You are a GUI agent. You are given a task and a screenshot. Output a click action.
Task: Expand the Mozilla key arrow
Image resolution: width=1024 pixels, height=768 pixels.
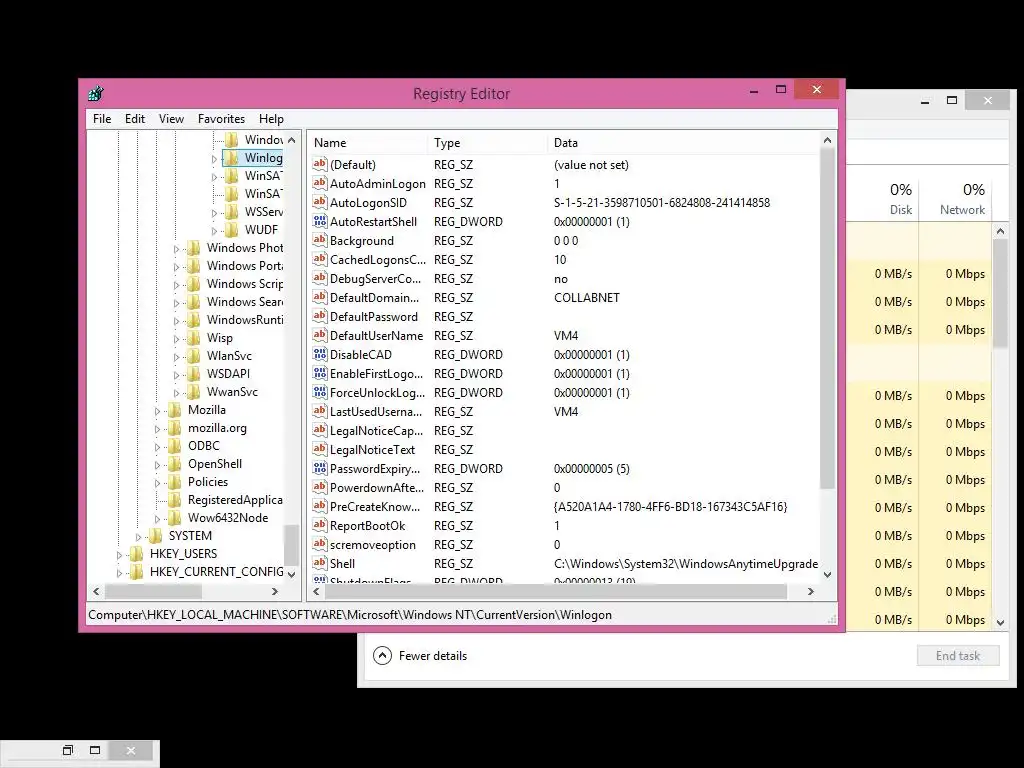(x=157, y=411)
